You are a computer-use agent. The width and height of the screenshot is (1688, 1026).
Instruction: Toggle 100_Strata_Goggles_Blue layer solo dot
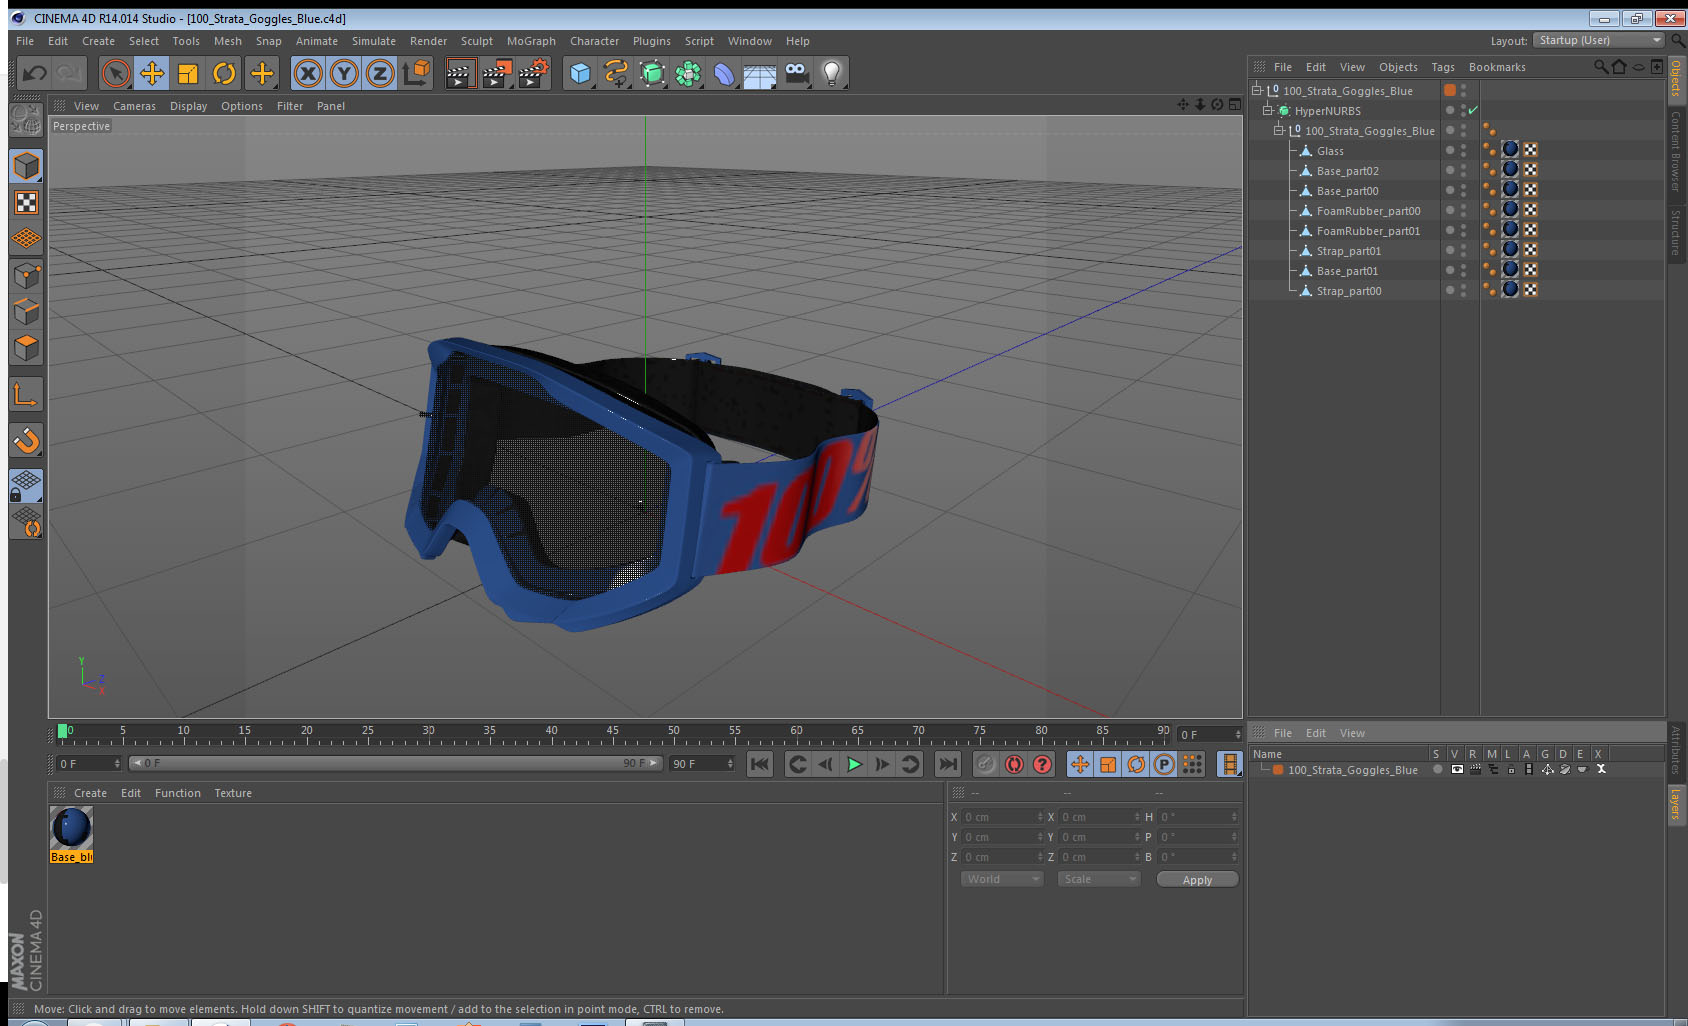coord(1437,769)
